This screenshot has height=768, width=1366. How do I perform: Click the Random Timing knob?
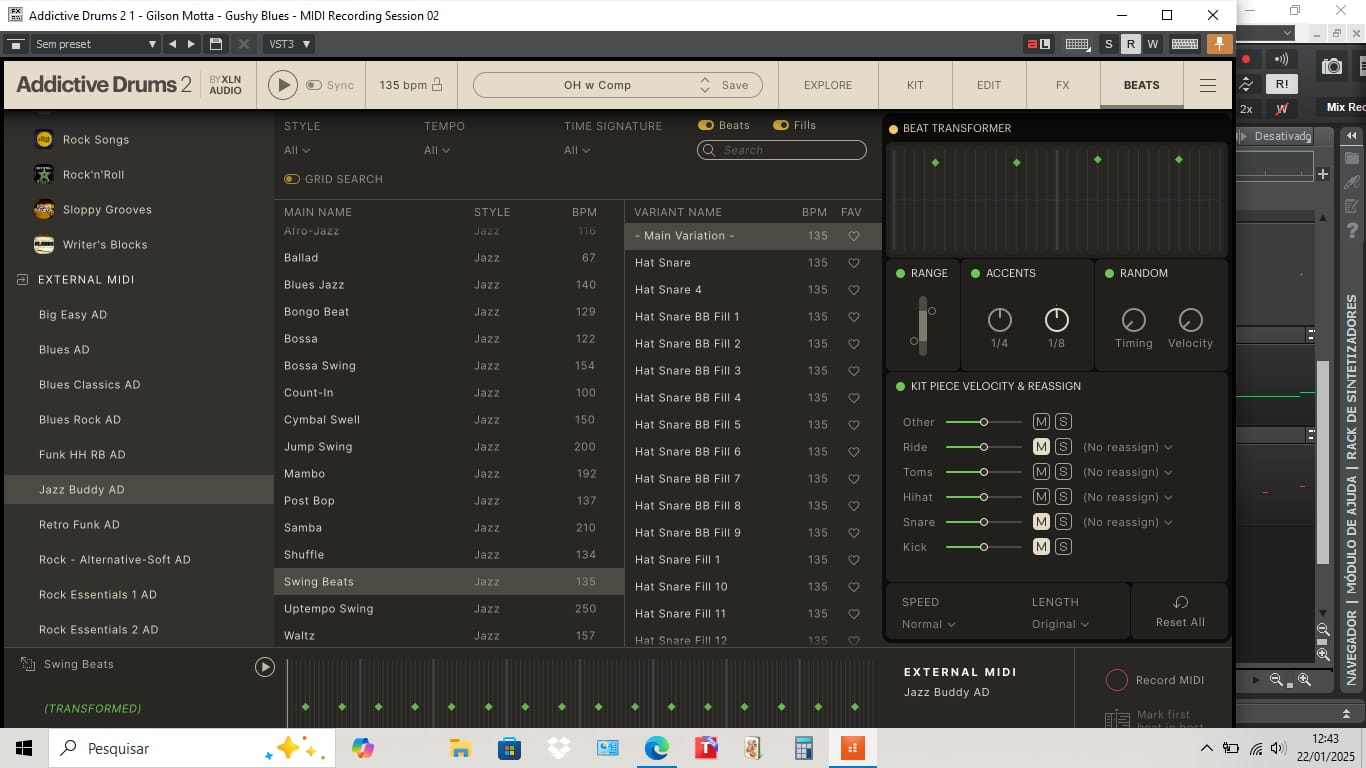[x=1133, y=320]
